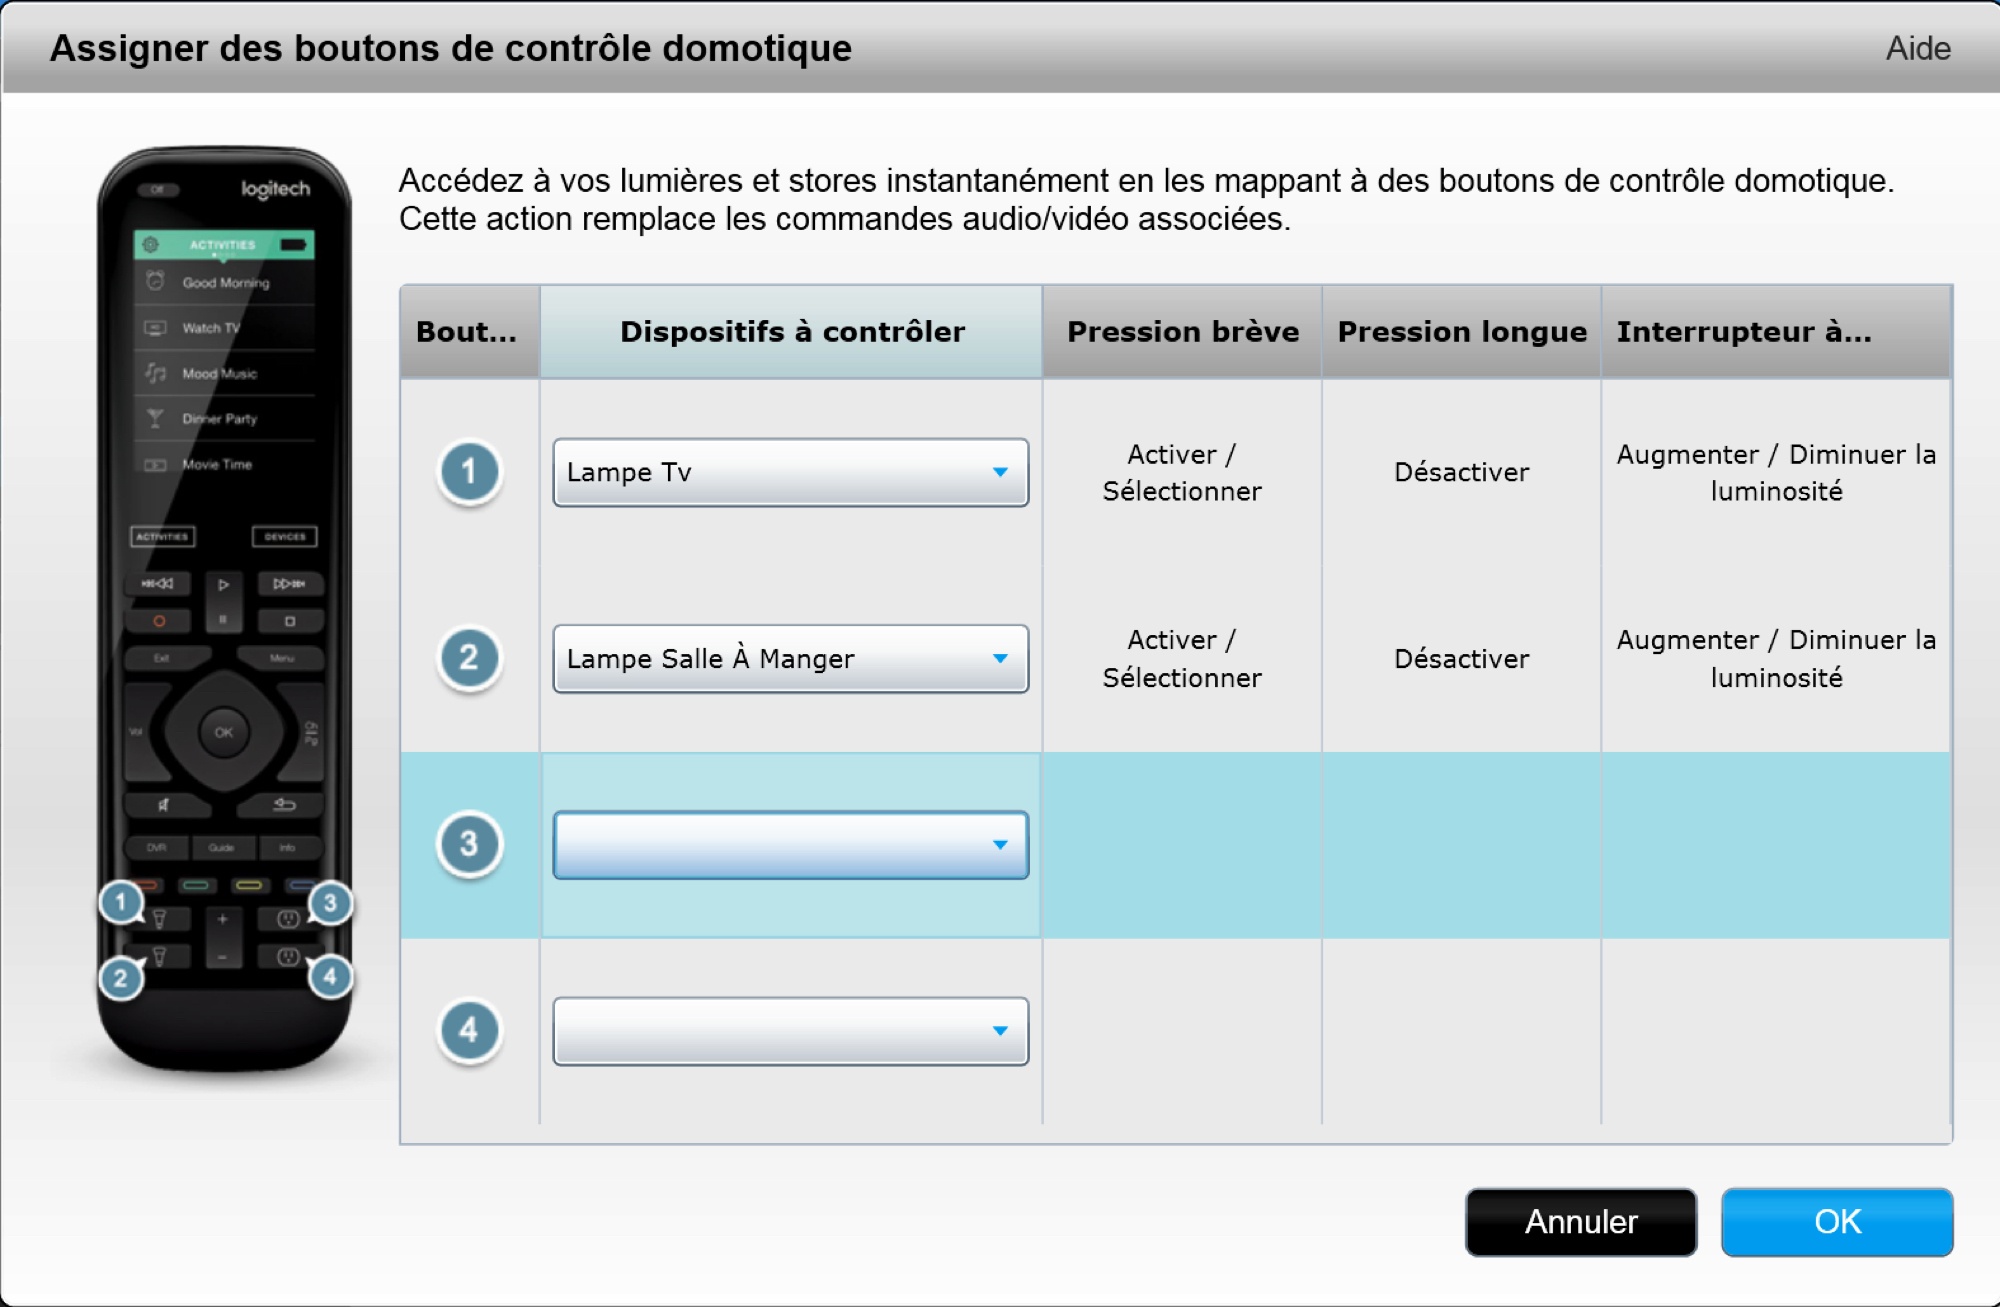Click marker 4 on the remote image

330,976
